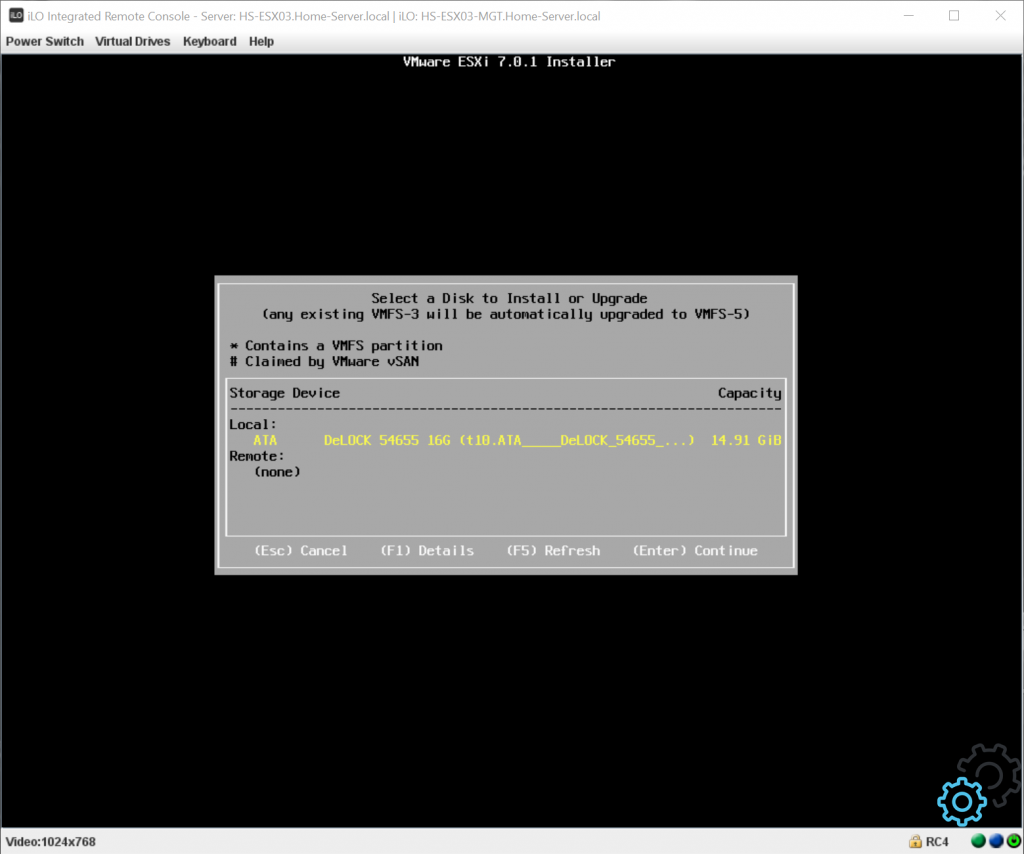Click (F1) Details in the installer
This screenshot has width=1024, height=854.
(x=427, y=550)
